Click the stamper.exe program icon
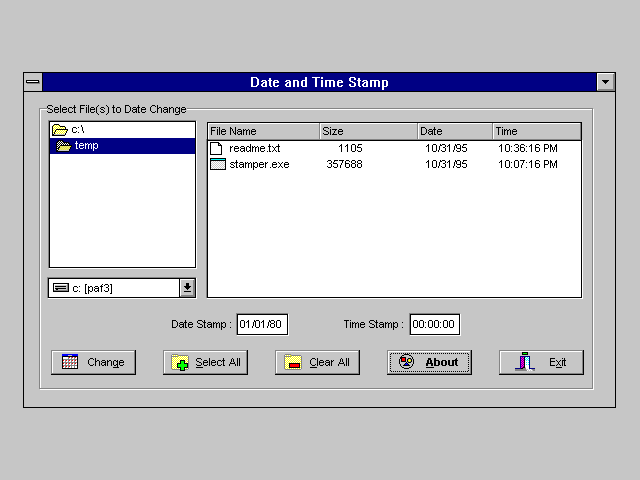This screenshot has height=480, width=640. pyautogui.click(x=217, y=164)
